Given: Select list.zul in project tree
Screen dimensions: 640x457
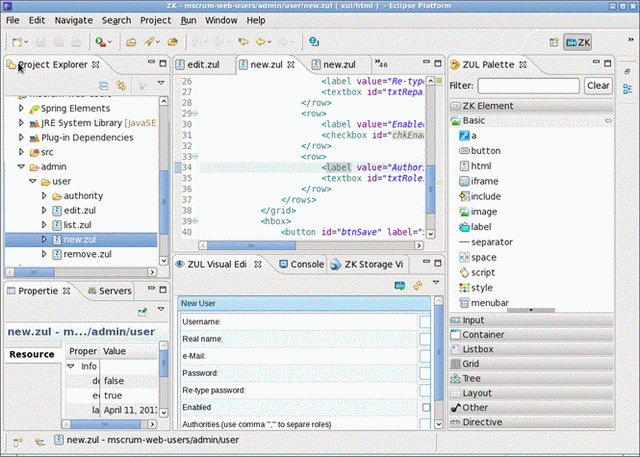Looking at the screenshot, I should coord(77,225).
